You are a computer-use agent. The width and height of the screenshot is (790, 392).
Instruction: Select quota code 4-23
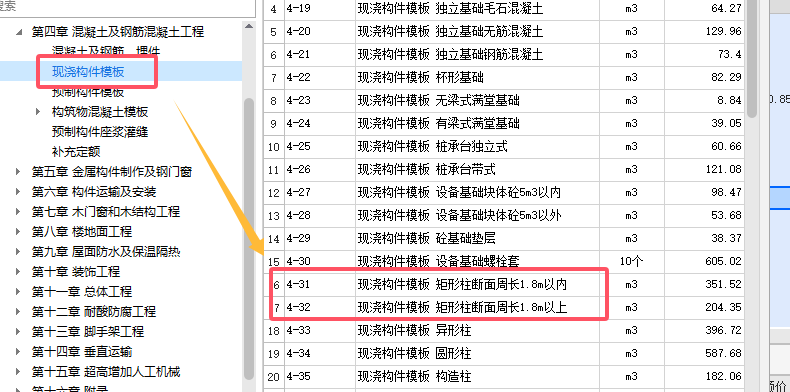click(x=319, y=101)
